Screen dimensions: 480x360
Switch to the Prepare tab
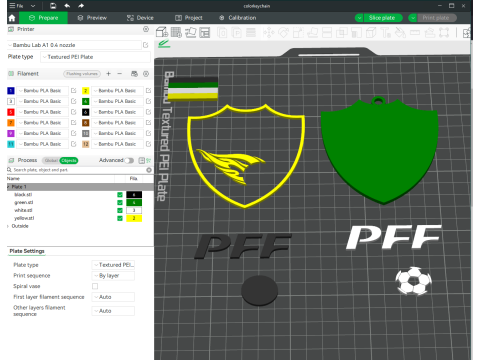(x=43, y=18)
